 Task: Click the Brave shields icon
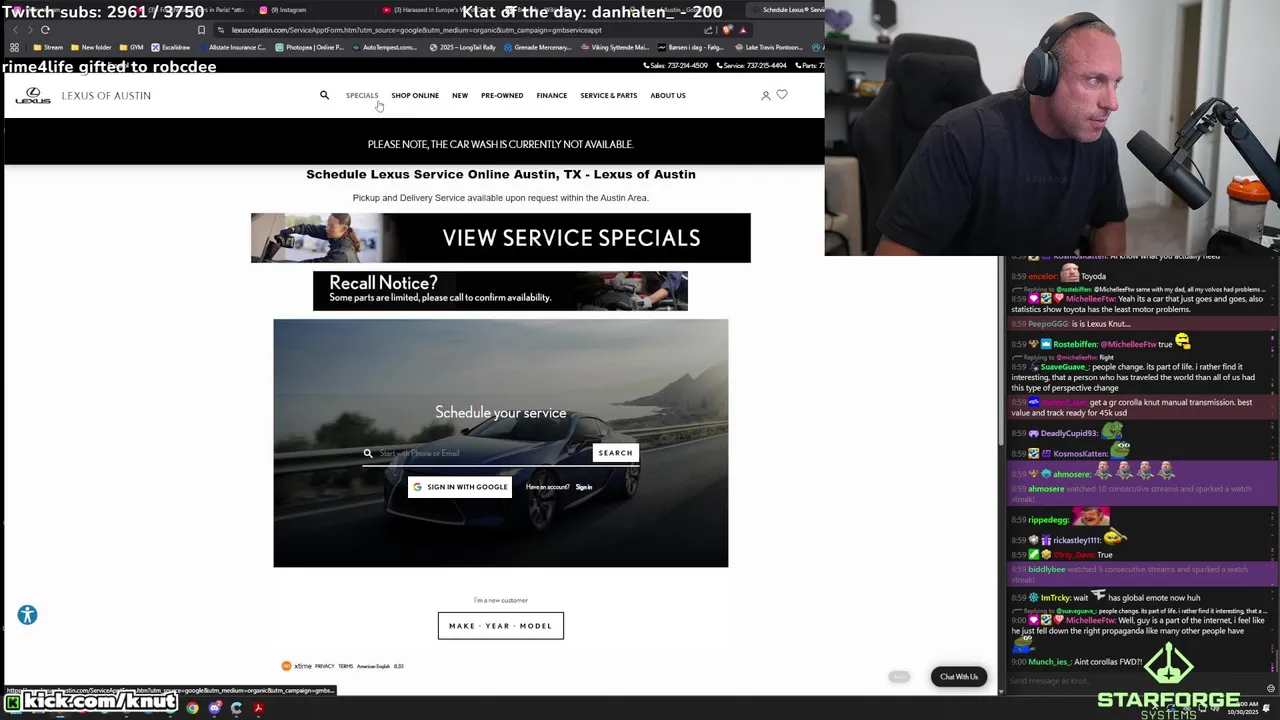(727, 30)
